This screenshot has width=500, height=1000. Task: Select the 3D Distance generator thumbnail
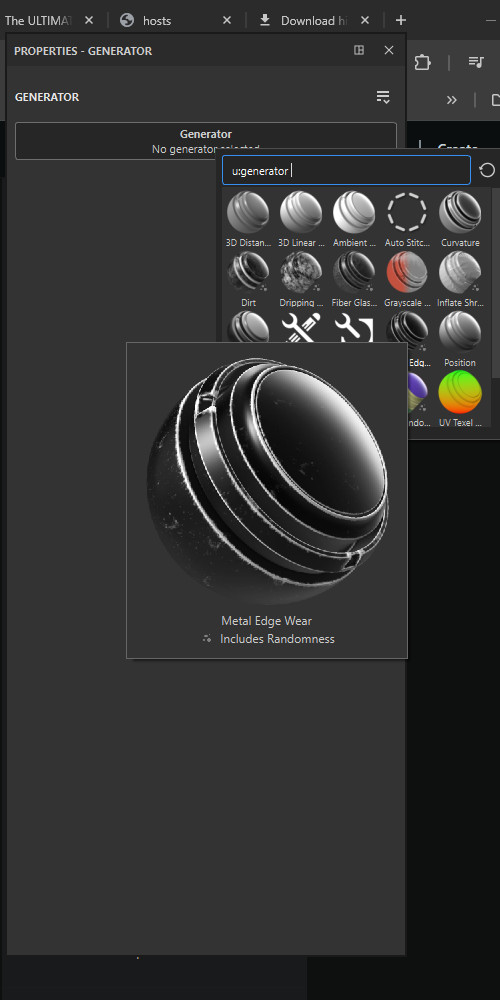point(248,213)
